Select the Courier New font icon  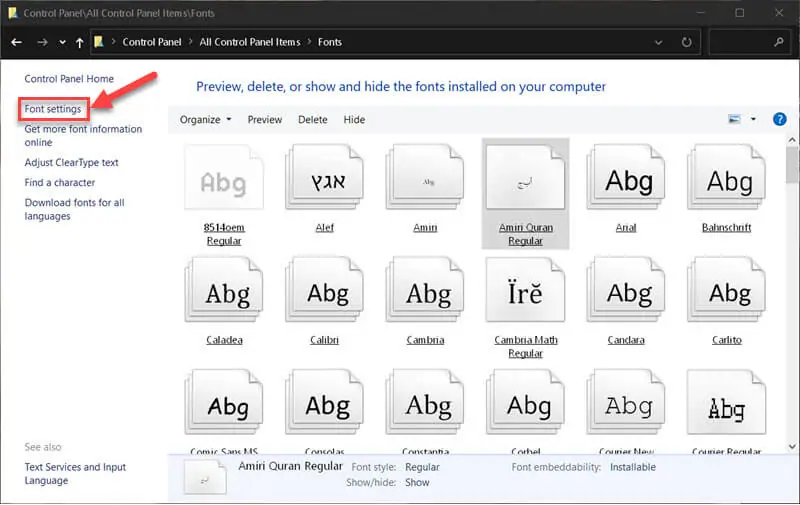click(626, 402)
